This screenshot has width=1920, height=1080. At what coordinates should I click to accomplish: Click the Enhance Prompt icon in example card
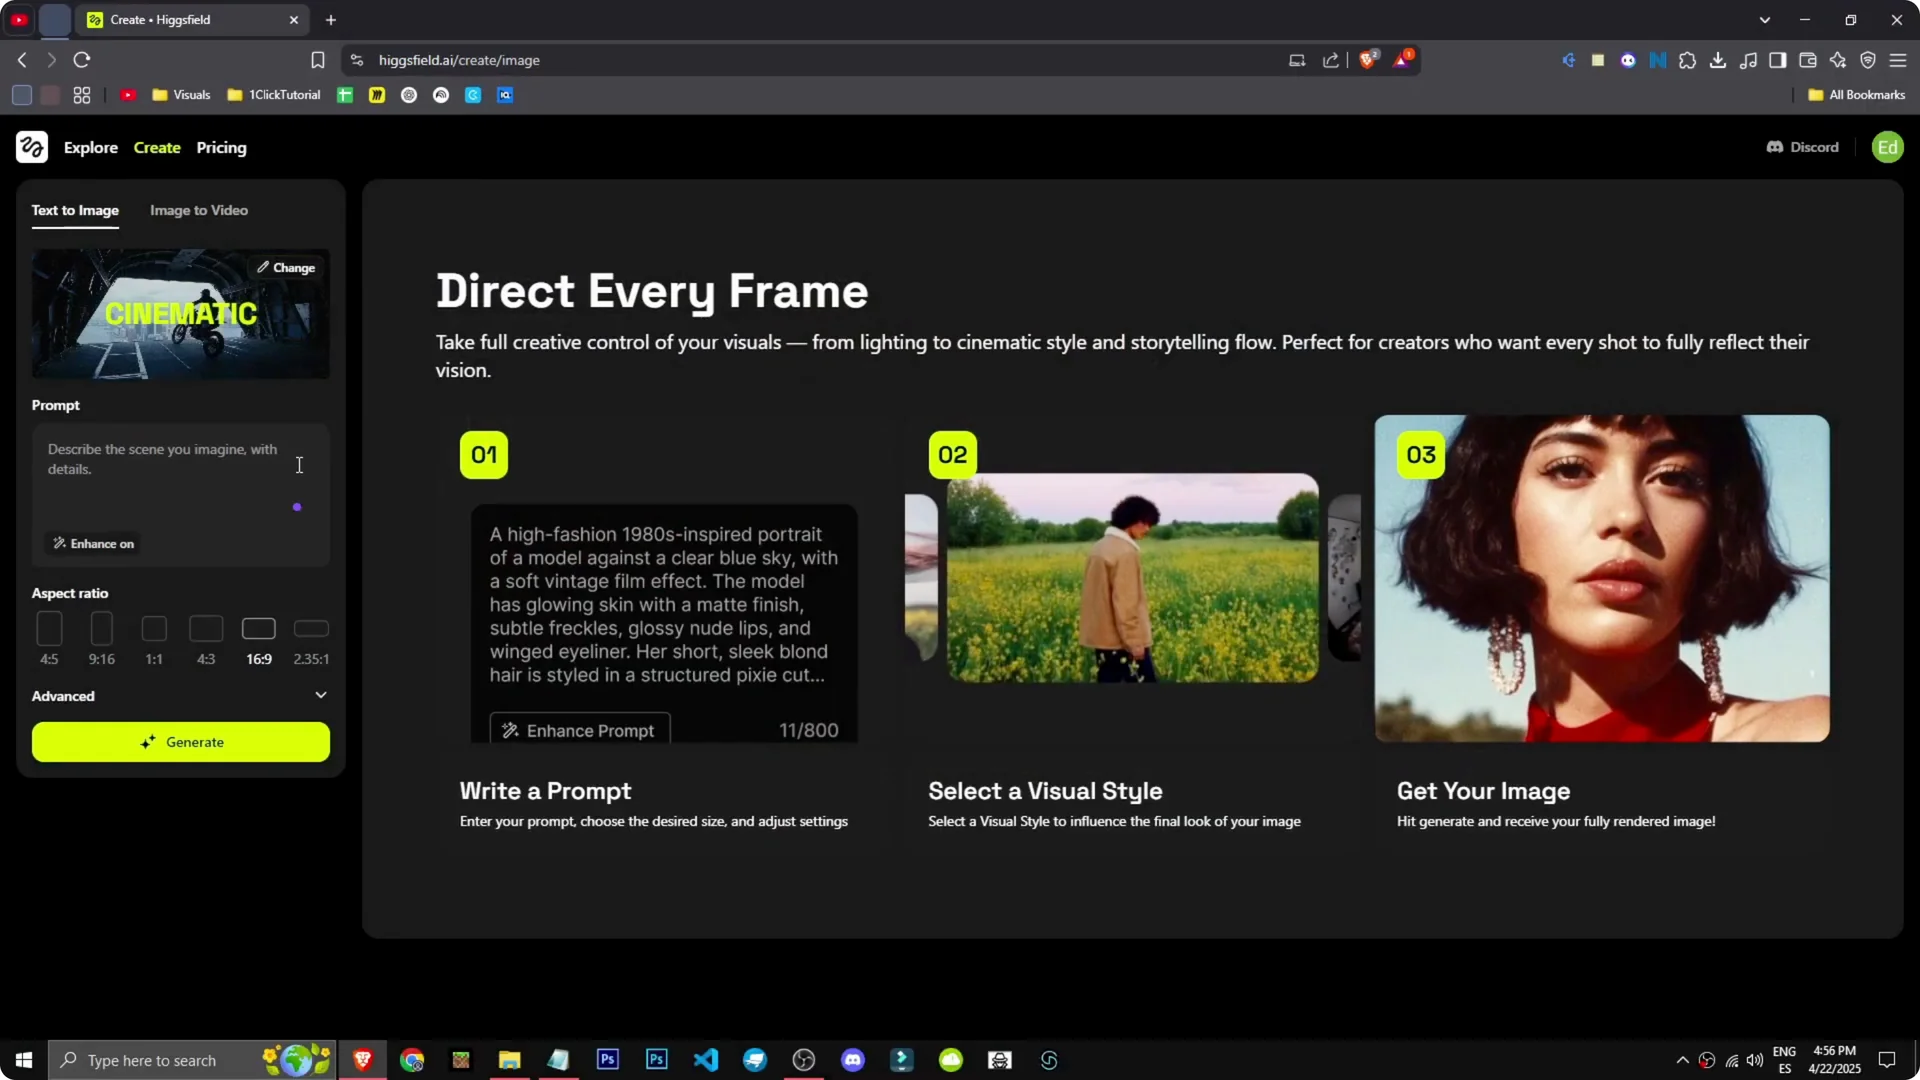[510, 730]
